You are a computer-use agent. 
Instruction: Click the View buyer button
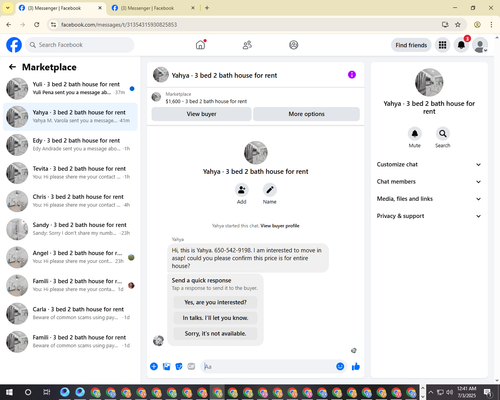[201, 114]
